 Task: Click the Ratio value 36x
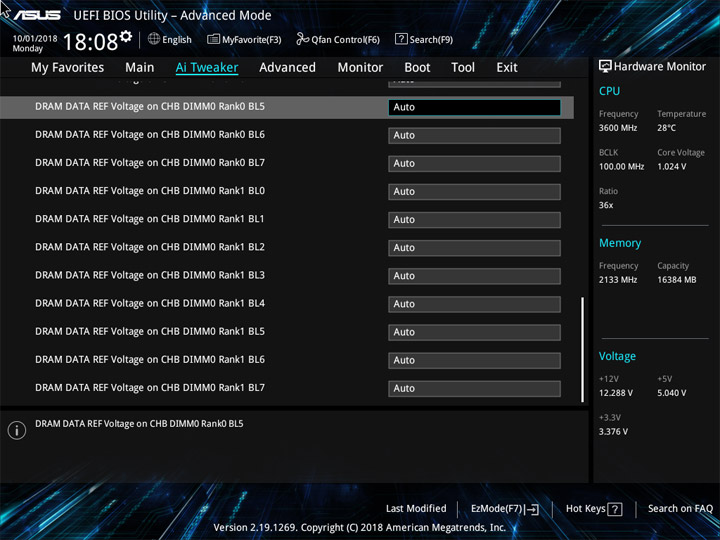pyautogui.click(x=606, y=205)
